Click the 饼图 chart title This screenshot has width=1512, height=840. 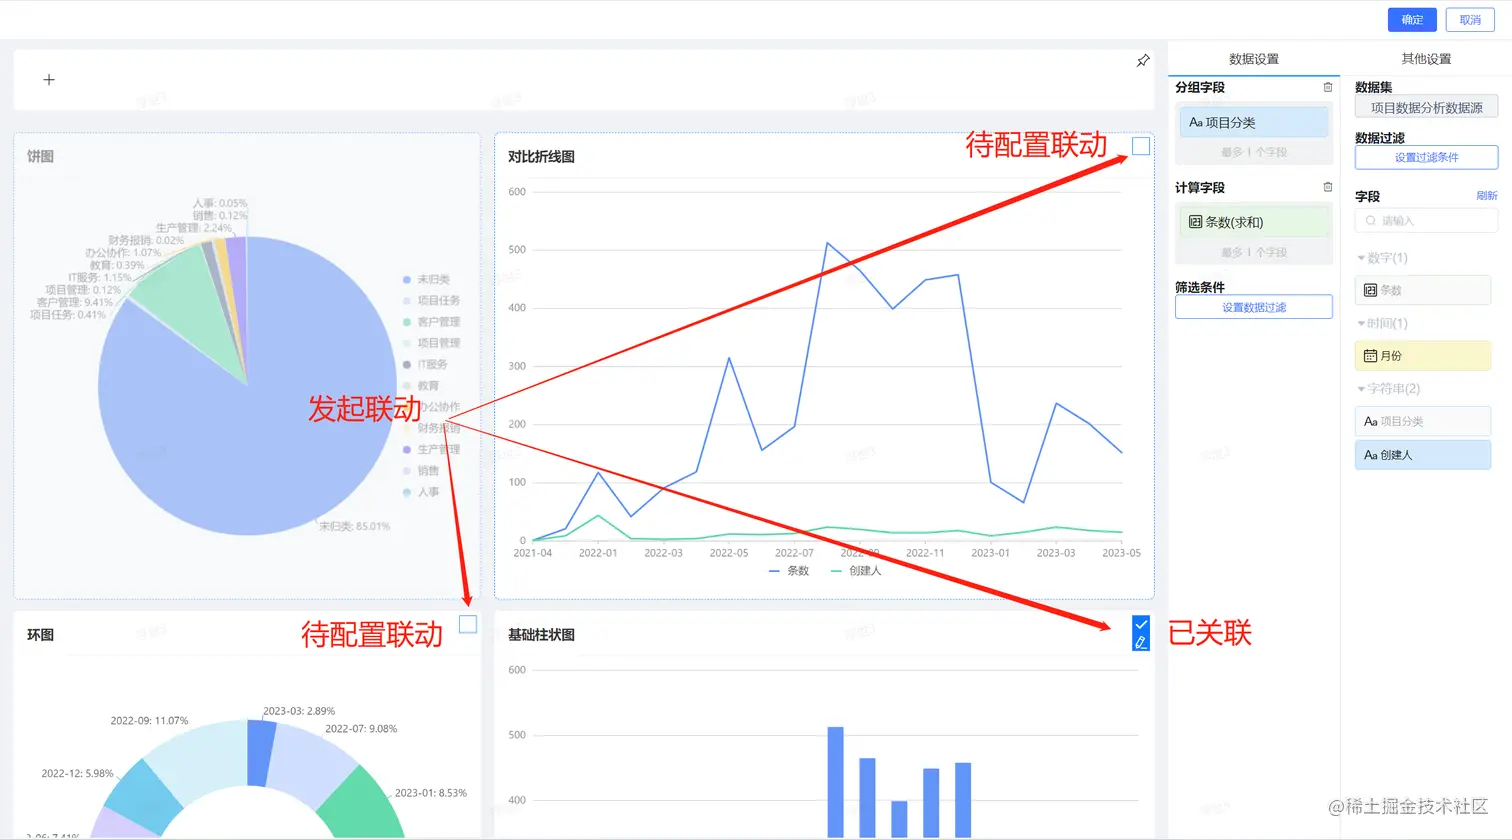[40, 156]
